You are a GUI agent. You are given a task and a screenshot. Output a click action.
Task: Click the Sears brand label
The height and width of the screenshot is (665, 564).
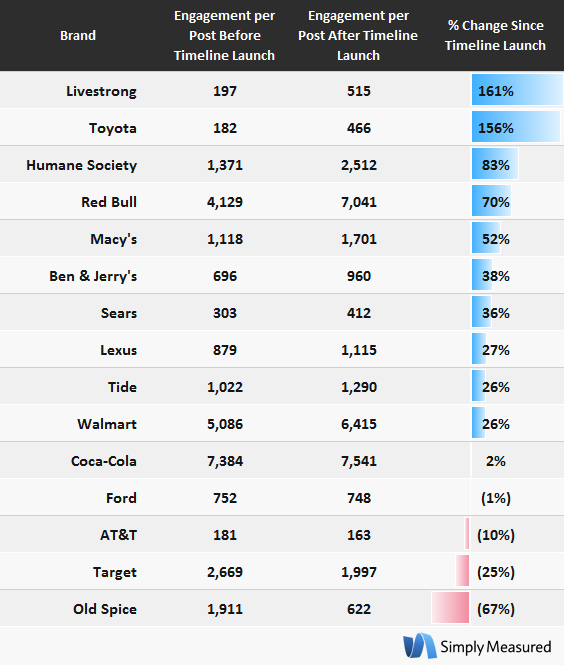tap(119, 313)
